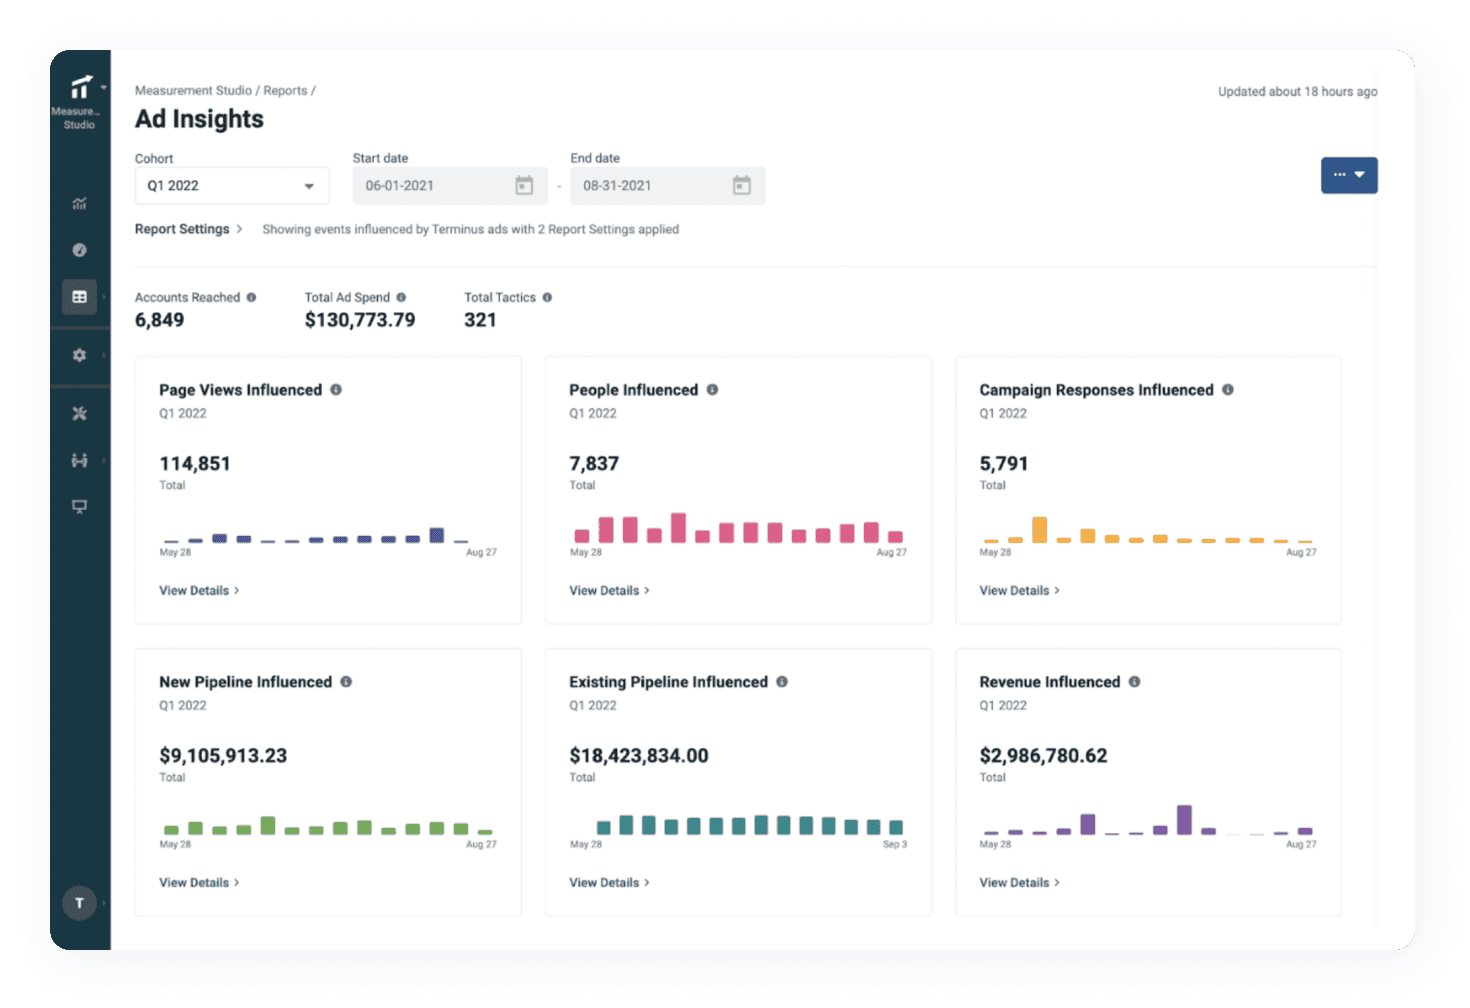
Task: Open Measurement Studio from the breadcrumb
Action: coord(192,90)
